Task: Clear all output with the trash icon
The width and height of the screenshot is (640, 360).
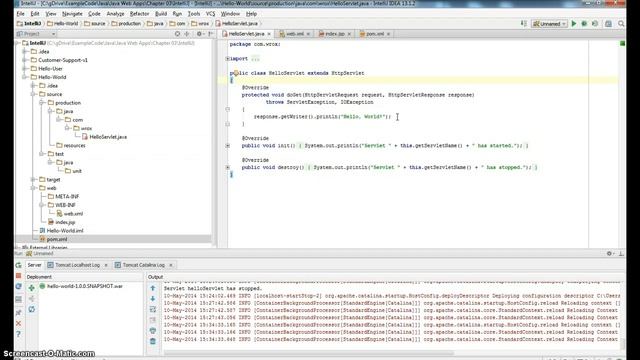Action: [x=153, y=341]
